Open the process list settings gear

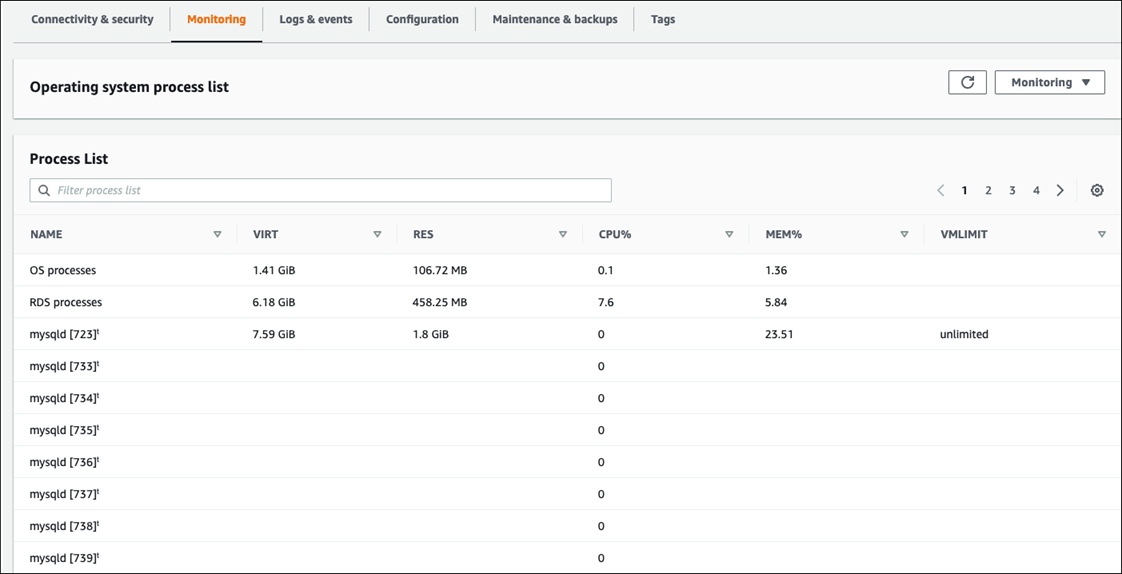[1097, 191]
